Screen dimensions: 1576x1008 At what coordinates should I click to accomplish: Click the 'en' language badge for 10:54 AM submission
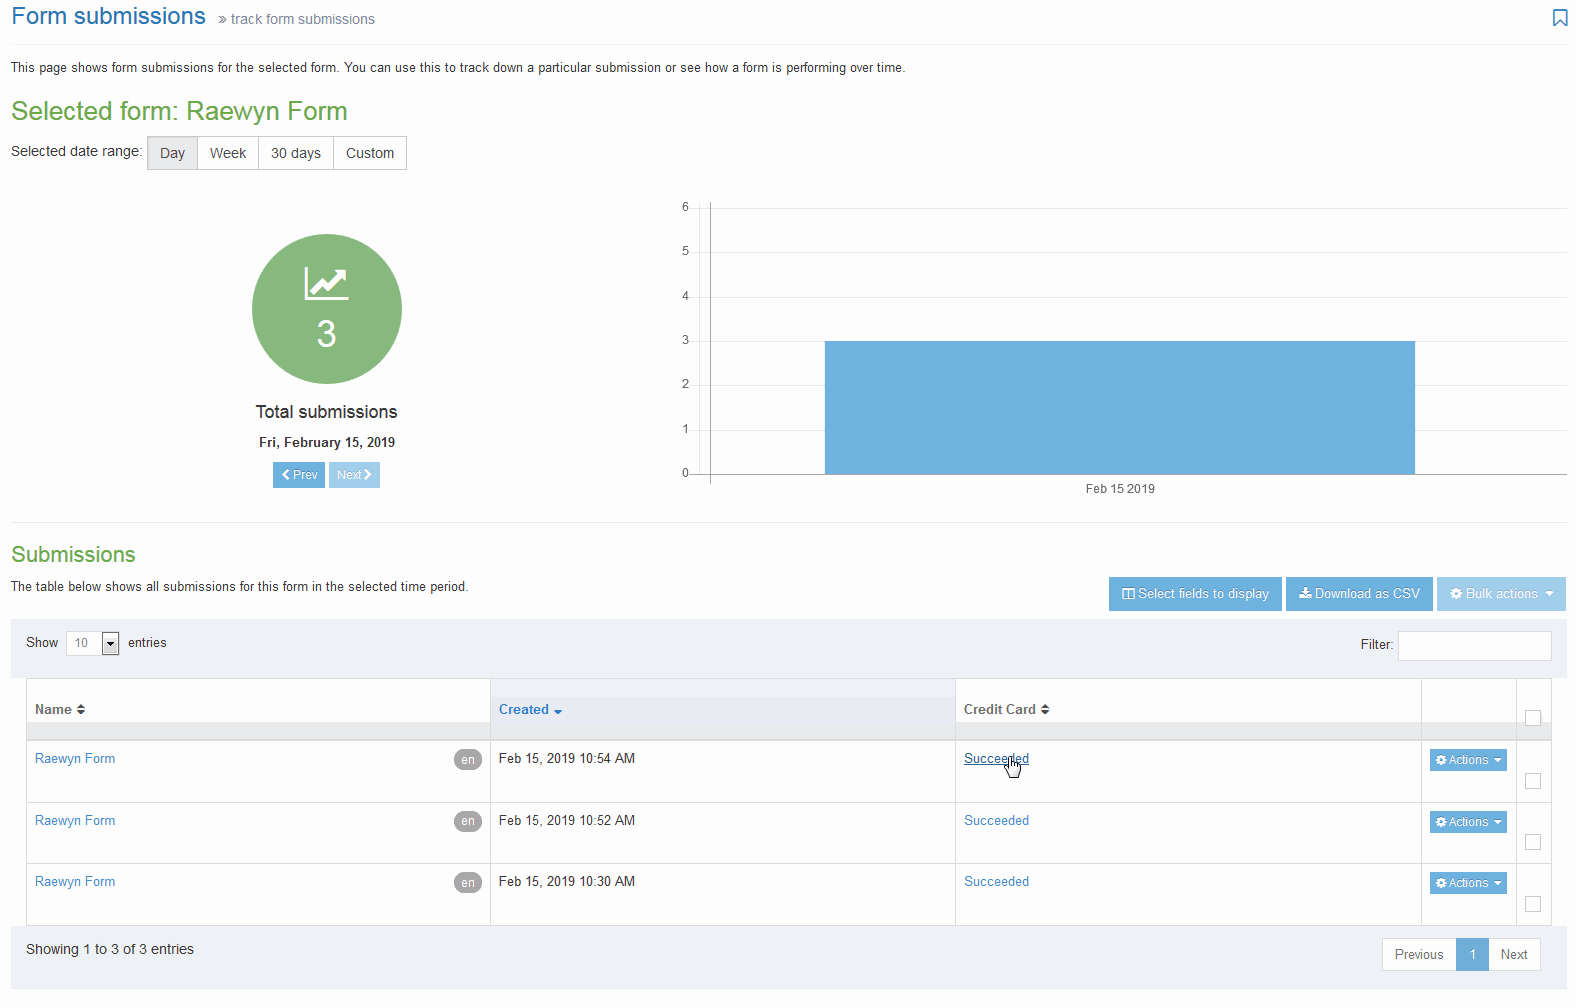[467, 760]
